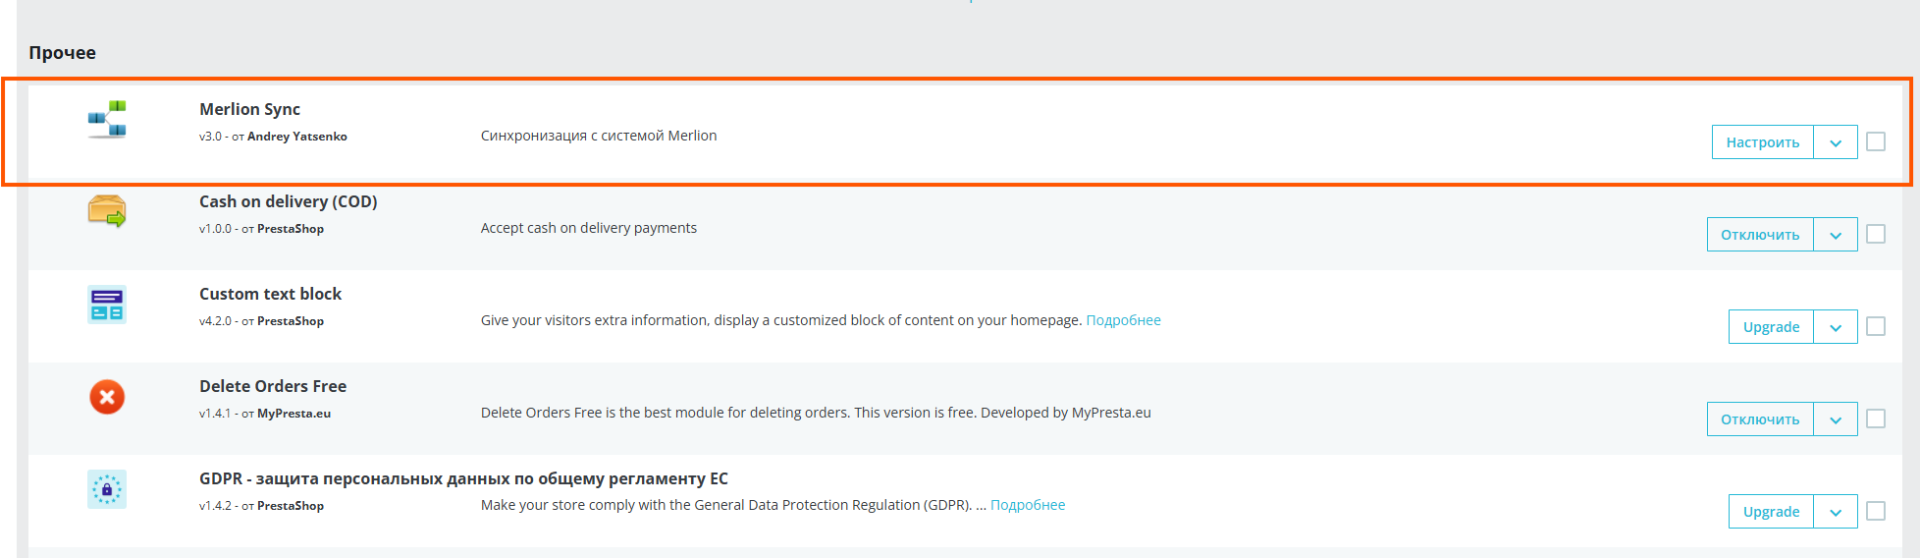Open Подробнее link for the GDPR module

[1028, 505]
